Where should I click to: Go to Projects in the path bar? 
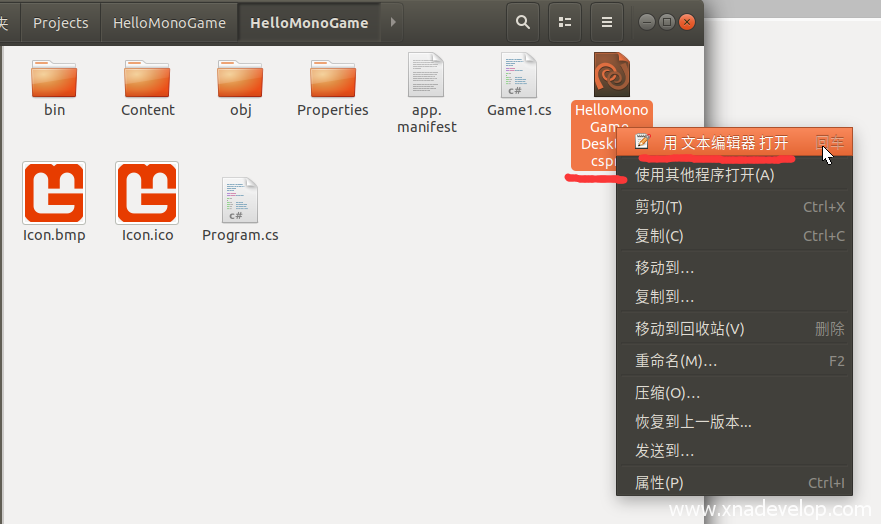click(61, 22)
